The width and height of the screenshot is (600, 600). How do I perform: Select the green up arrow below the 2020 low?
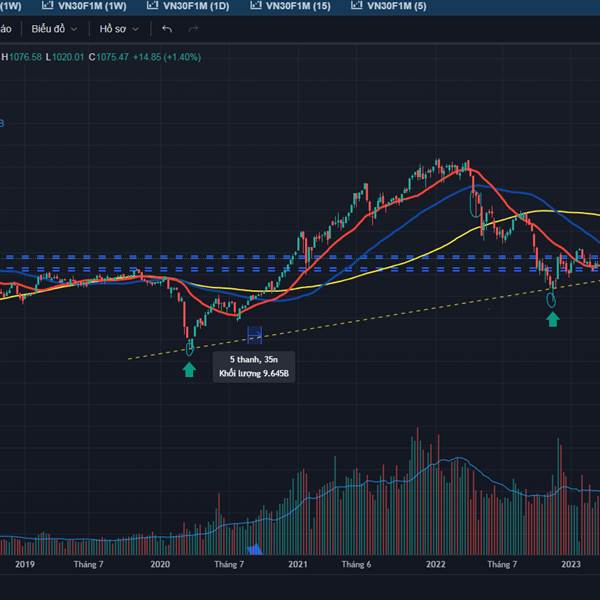coord(189,370)
